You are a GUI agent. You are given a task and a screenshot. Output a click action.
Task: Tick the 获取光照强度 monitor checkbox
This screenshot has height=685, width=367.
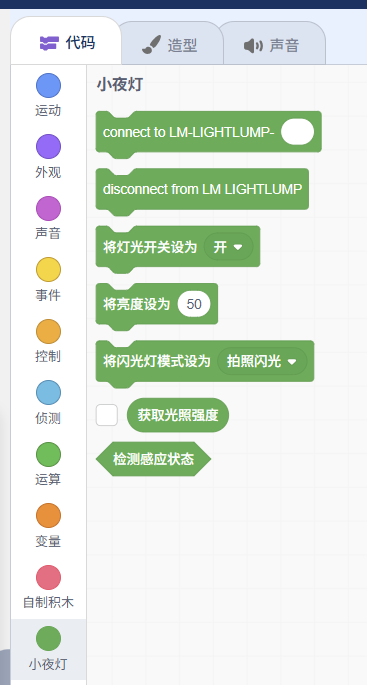pyautogui.click(x=107, y=415)
